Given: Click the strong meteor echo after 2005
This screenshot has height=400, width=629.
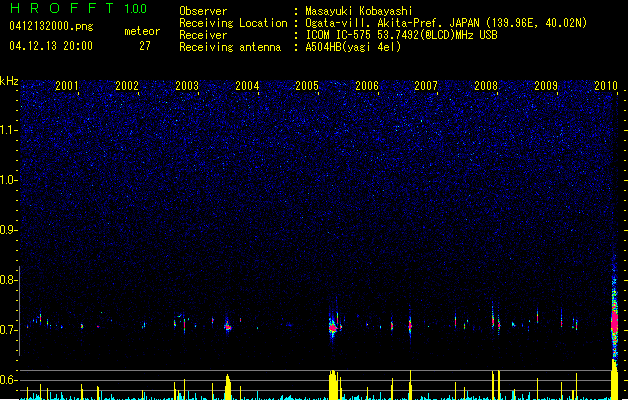Looking at the screenshot, I should click(x=333, y=327).
